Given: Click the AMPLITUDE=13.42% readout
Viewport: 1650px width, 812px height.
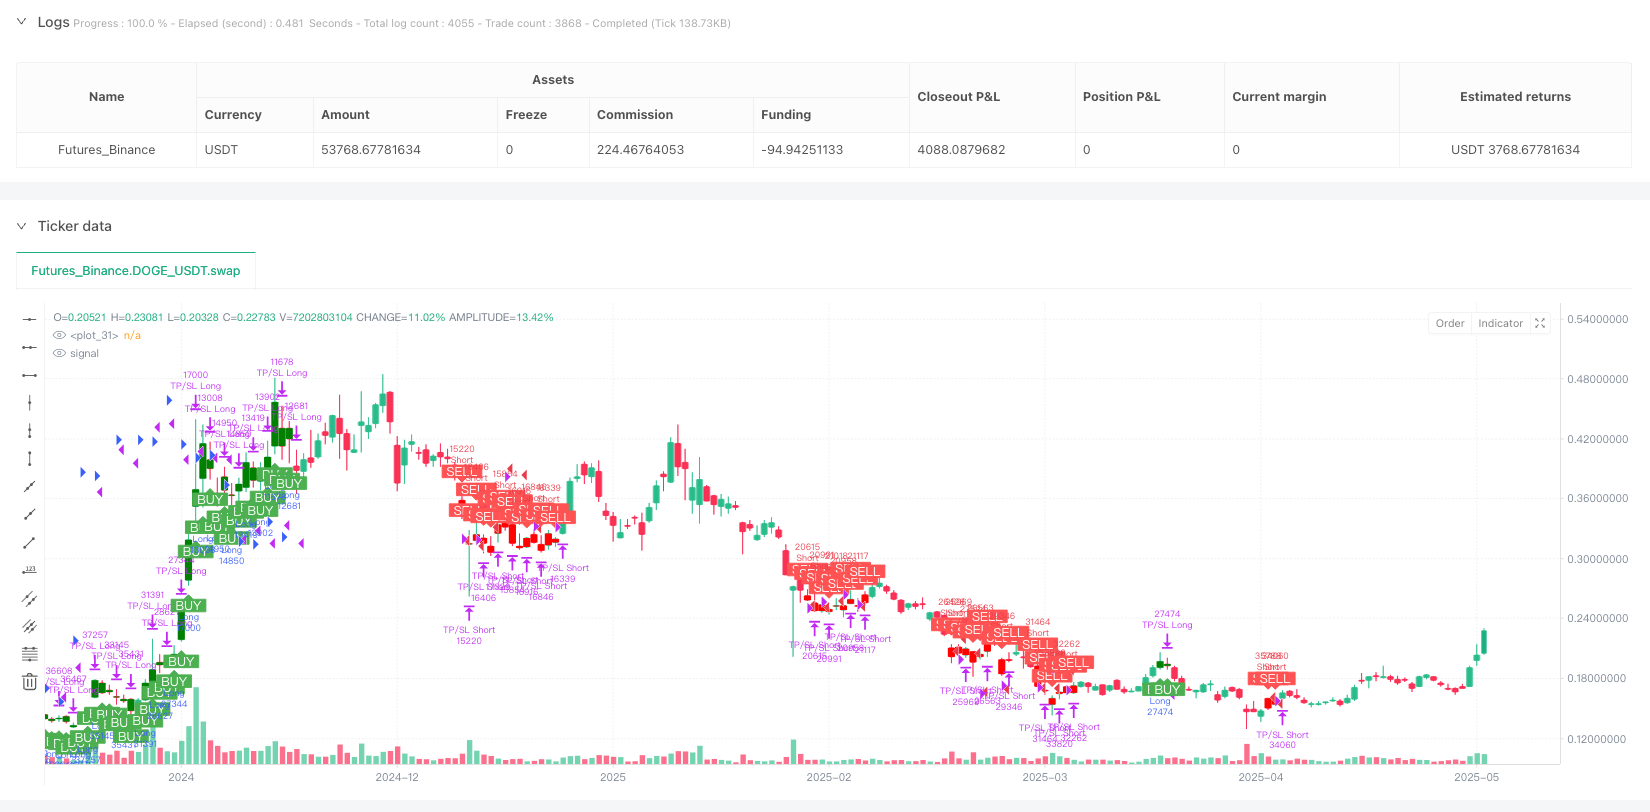Looking at the screenshot, I should click(x=501, y=318).
